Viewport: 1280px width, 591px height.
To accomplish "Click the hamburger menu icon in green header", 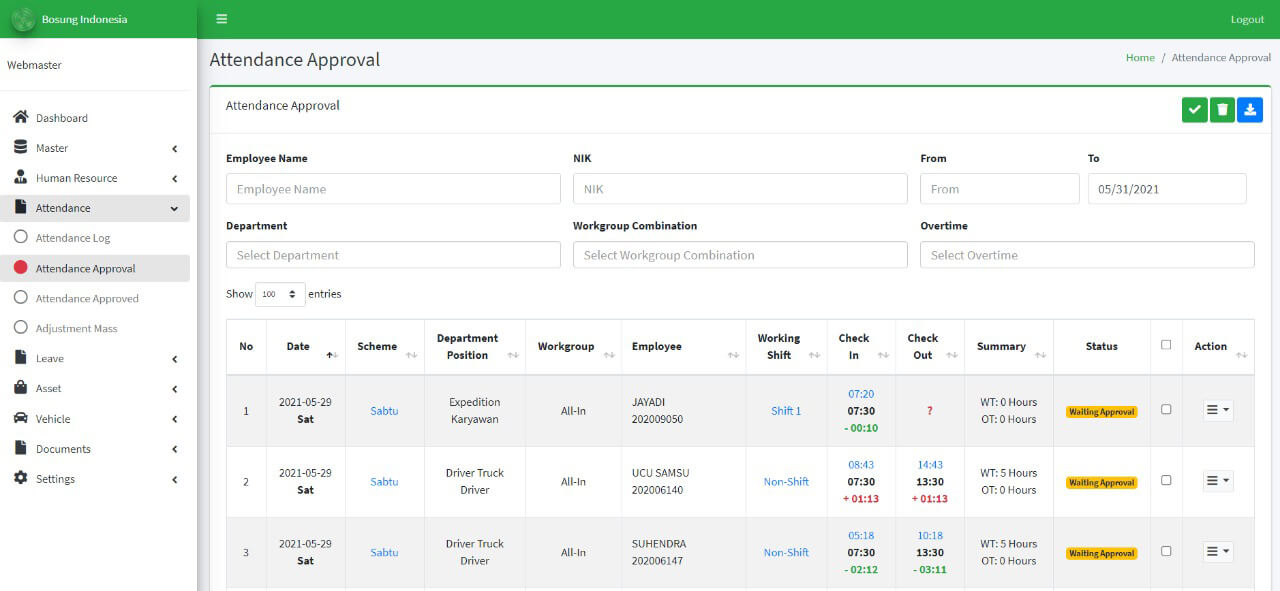I will 221,18.
